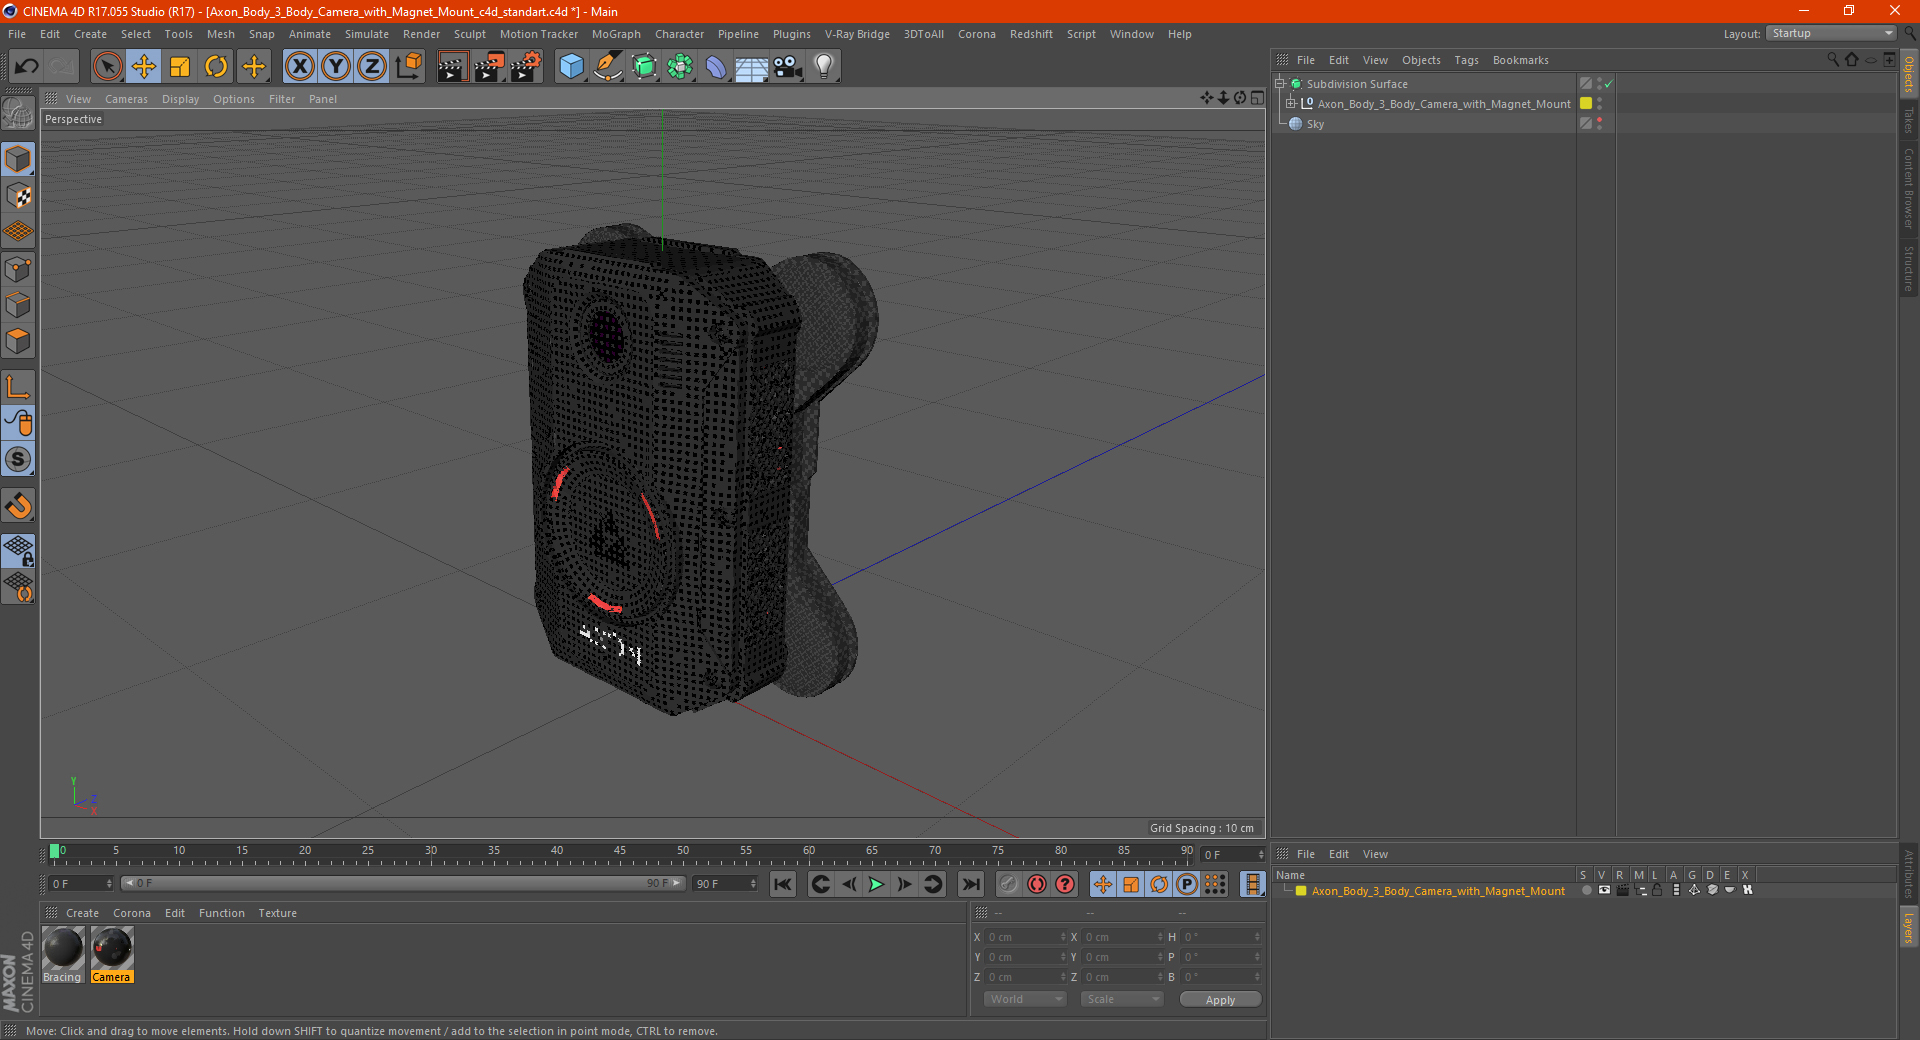Select the Rotate tool
Image resolution: width=1920 pixels, height=1040 pixels.
[x=216, y=67]
